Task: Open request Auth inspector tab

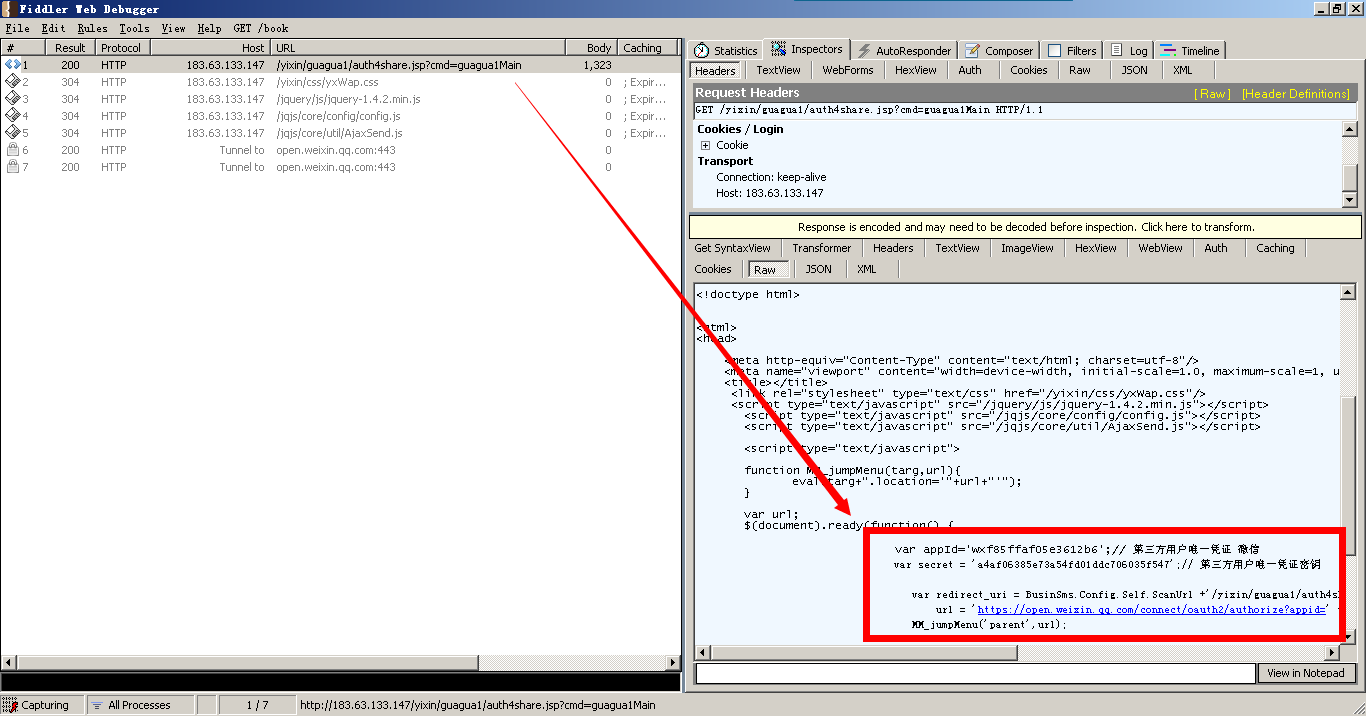Action: point(969,70)
